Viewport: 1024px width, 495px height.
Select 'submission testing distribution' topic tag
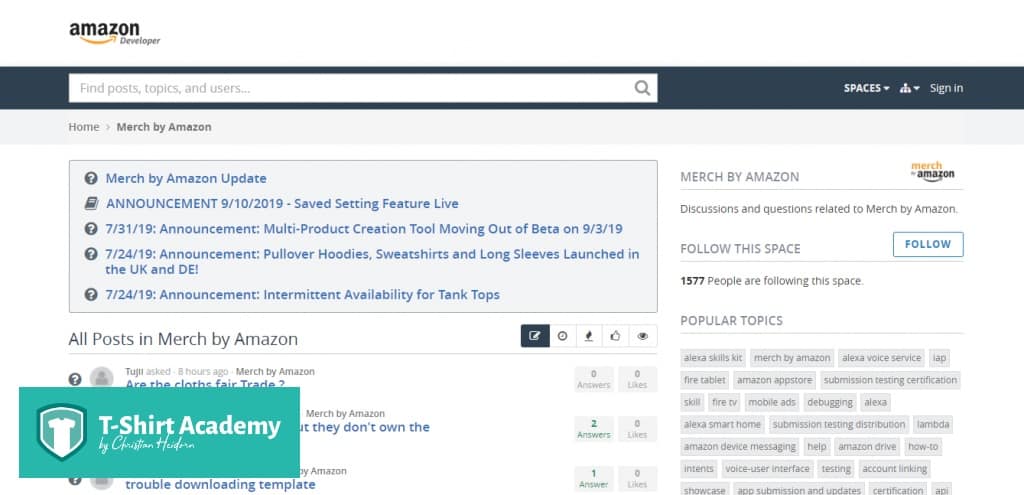[839, 424]
